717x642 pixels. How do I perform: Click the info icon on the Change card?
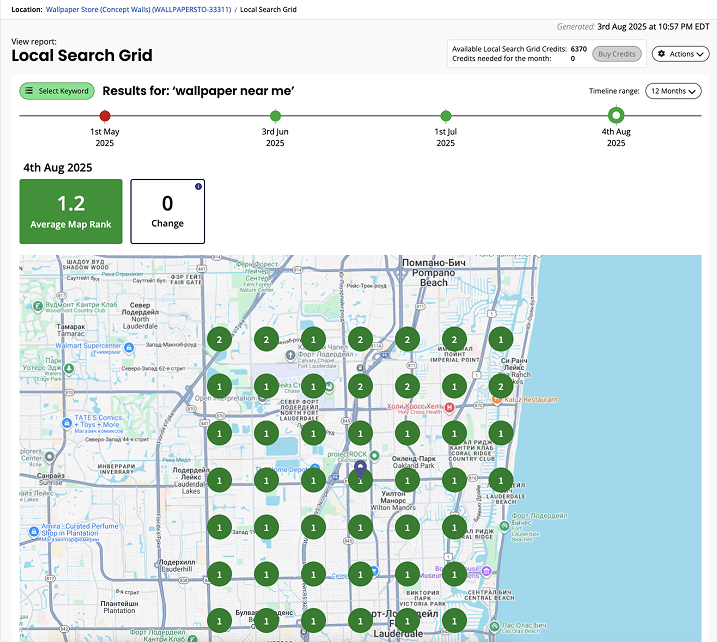(x=198, y=187)
